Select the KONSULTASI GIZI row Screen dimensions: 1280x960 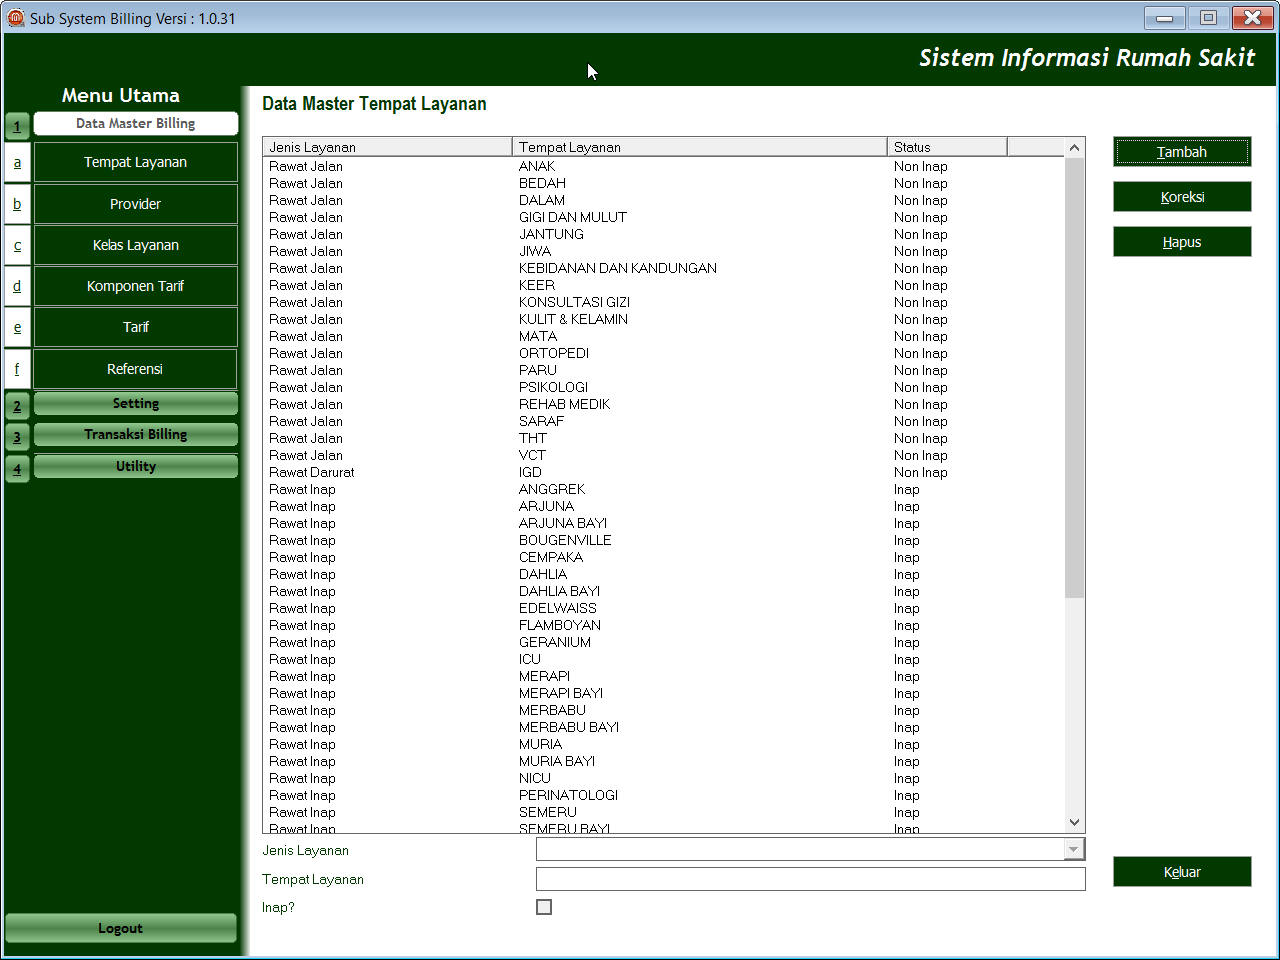point(664,302)
